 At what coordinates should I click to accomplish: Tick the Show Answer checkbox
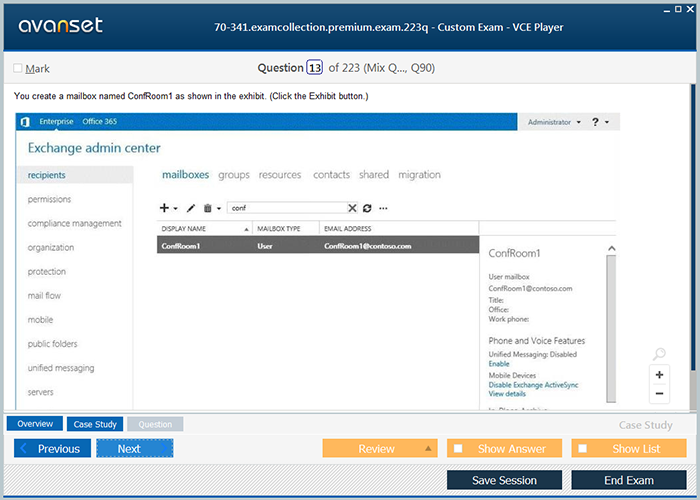point(459,449)
